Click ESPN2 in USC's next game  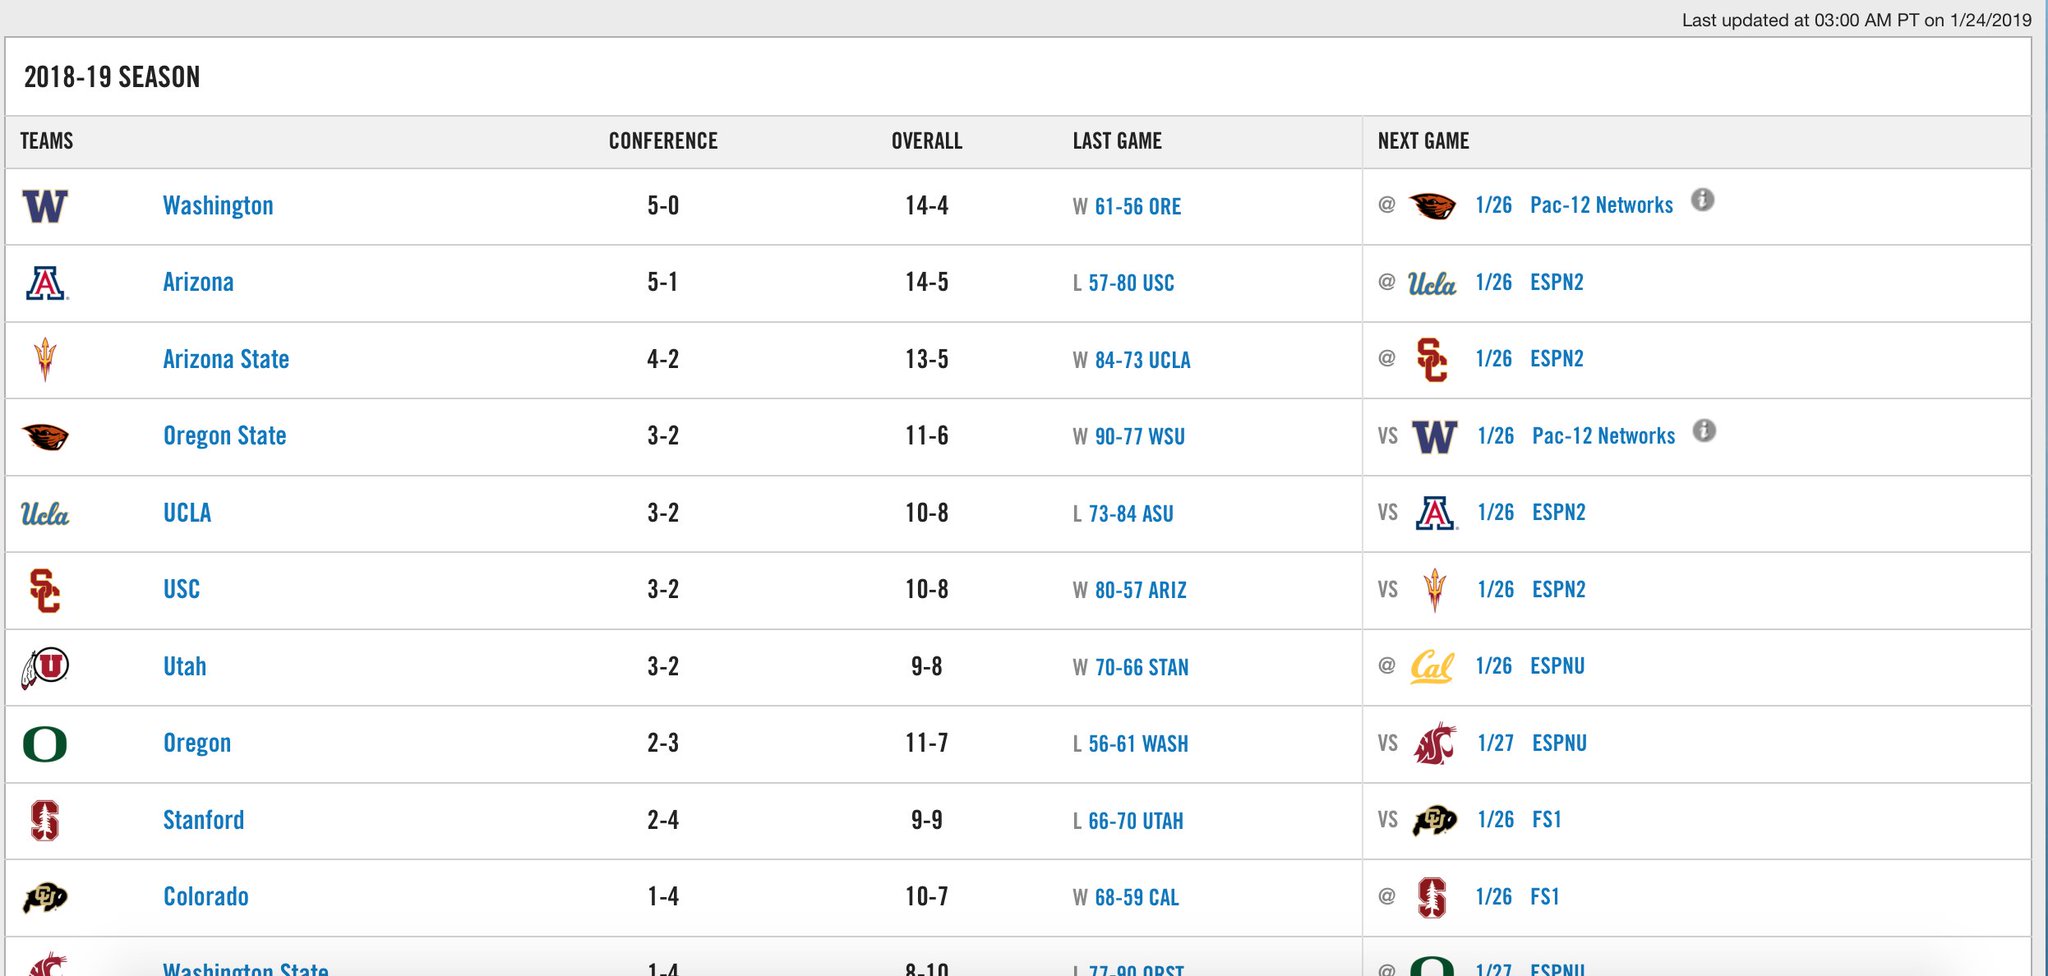pos(1559,589)
